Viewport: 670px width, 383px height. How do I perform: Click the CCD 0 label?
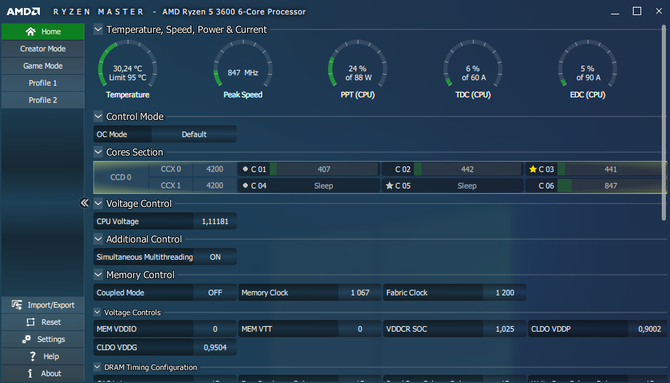(x=121, y=177)
